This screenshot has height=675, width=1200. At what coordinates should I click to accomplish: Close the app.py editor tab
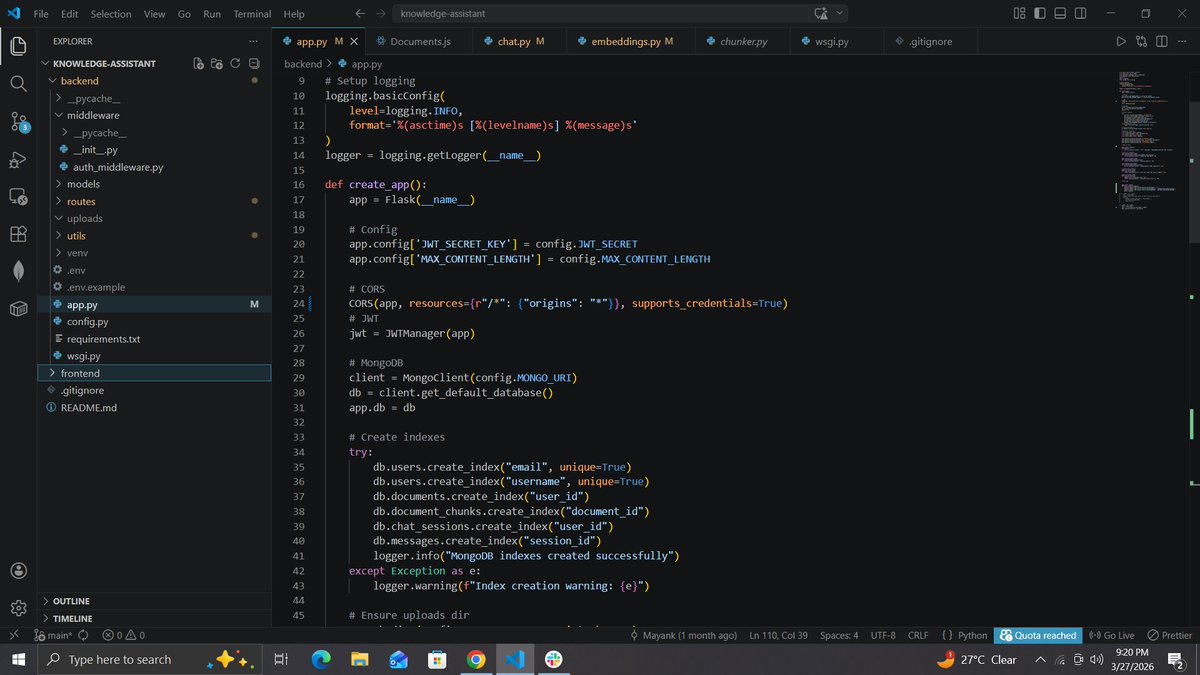[x=354, y=41]
